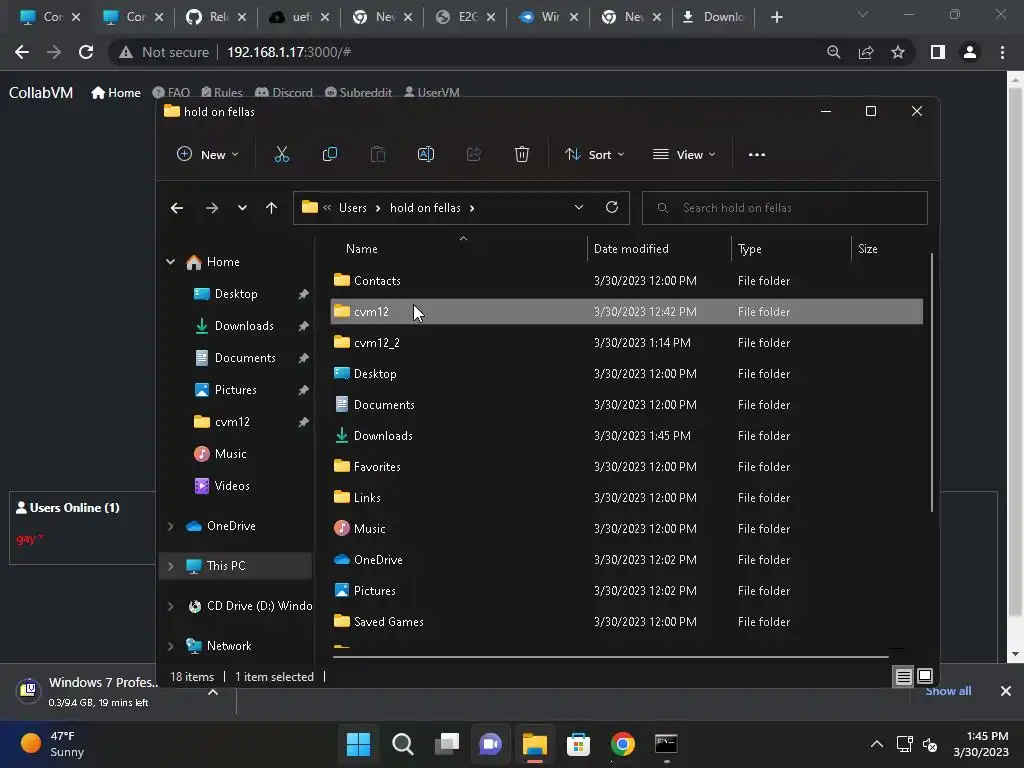Screen dimensions: 1024x768
Task: Click the Cut scissors icon in Explorer toolbar
Action: click(281, 155)
